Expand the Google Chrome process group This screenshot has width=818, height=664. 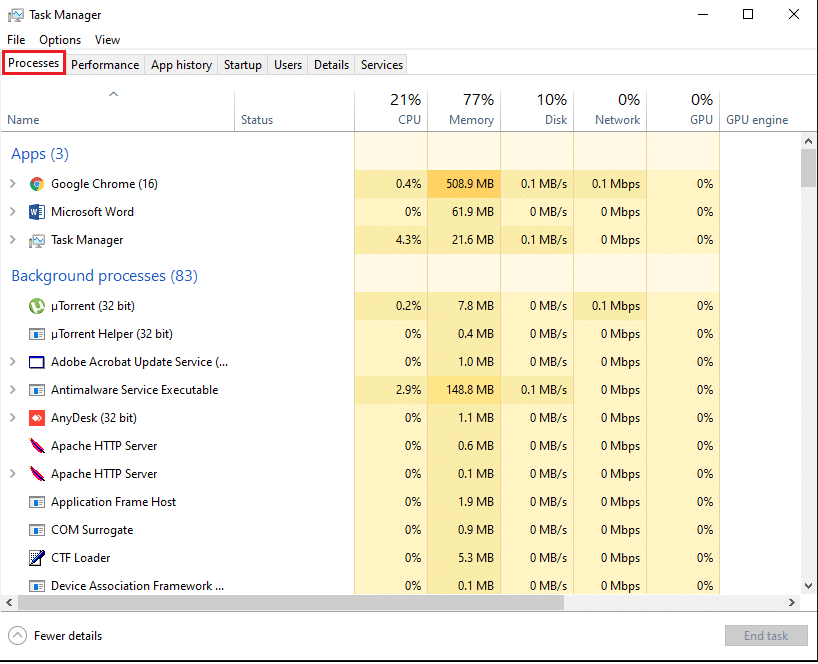(13, 184)
